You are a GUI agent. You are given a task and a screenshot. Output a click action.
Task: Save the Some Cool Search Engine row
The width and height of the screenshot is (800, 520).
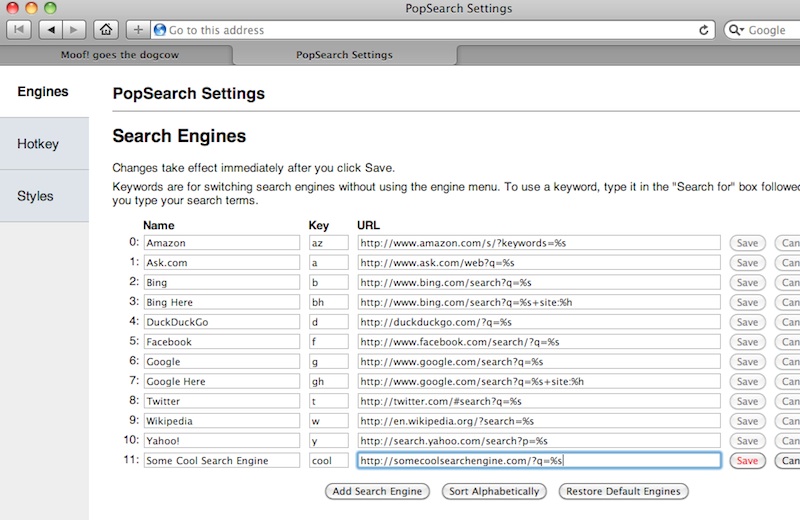click(x=746, y=461)
